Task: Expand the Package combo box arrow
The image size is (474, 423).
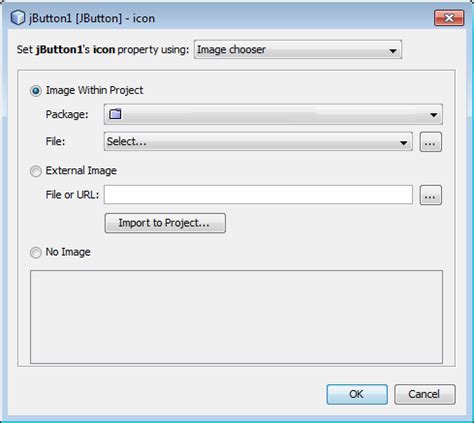Action: [433, 115]
